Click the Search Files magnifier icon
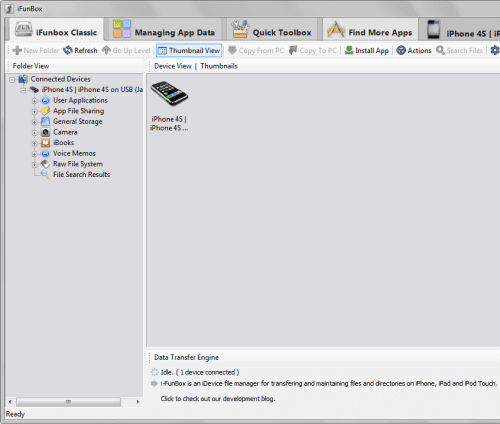This screenshot has width=500, height=424. pyautogui.click(x=440, y=50)
